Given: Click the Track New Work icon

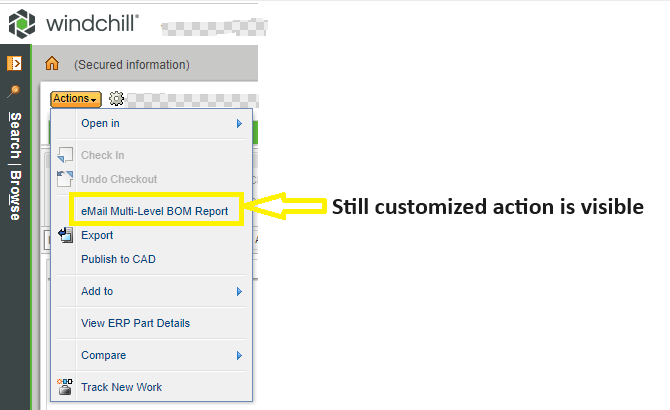Looking at the screenshot, I should pyautogui.click(x=65, y=387).
